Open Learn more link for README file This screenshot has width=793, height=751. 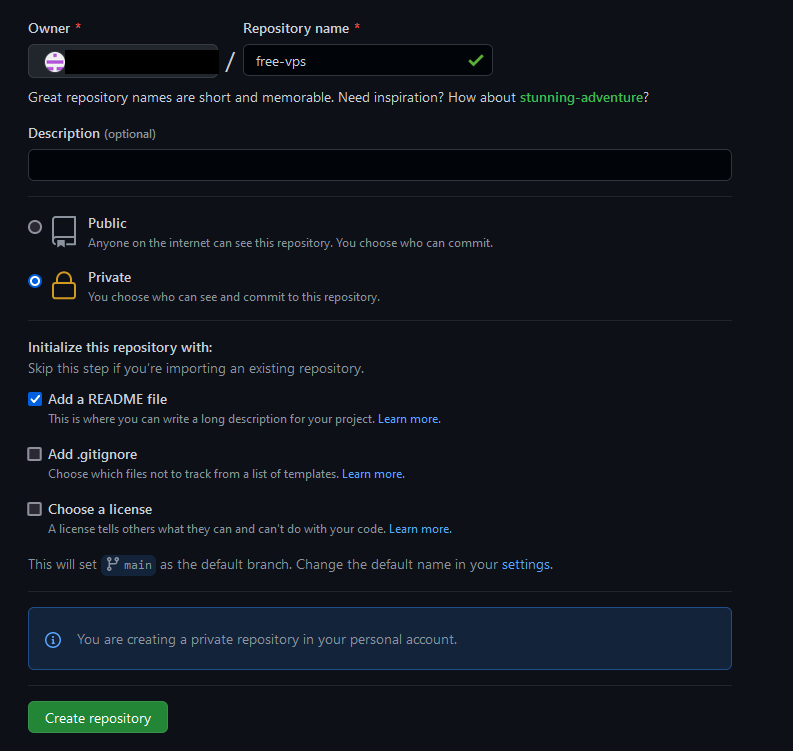point(408,419)
